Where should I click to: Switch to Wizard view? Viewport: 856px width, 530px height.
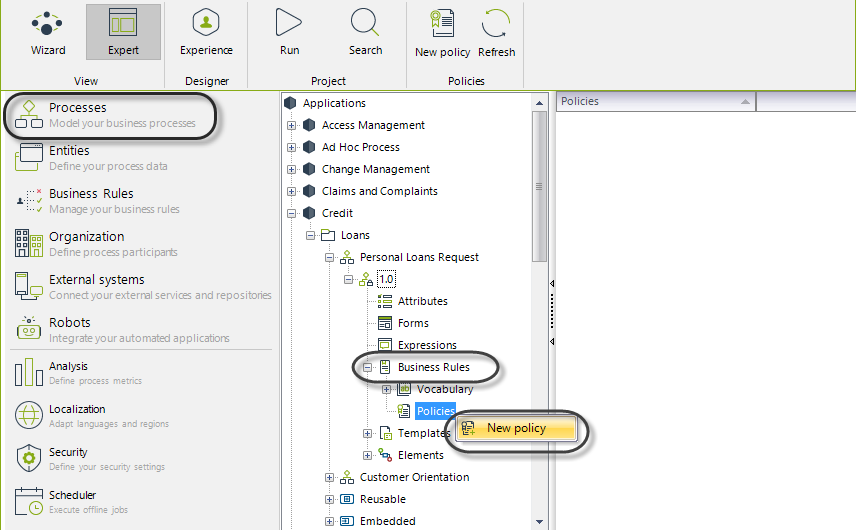point(48,33)
